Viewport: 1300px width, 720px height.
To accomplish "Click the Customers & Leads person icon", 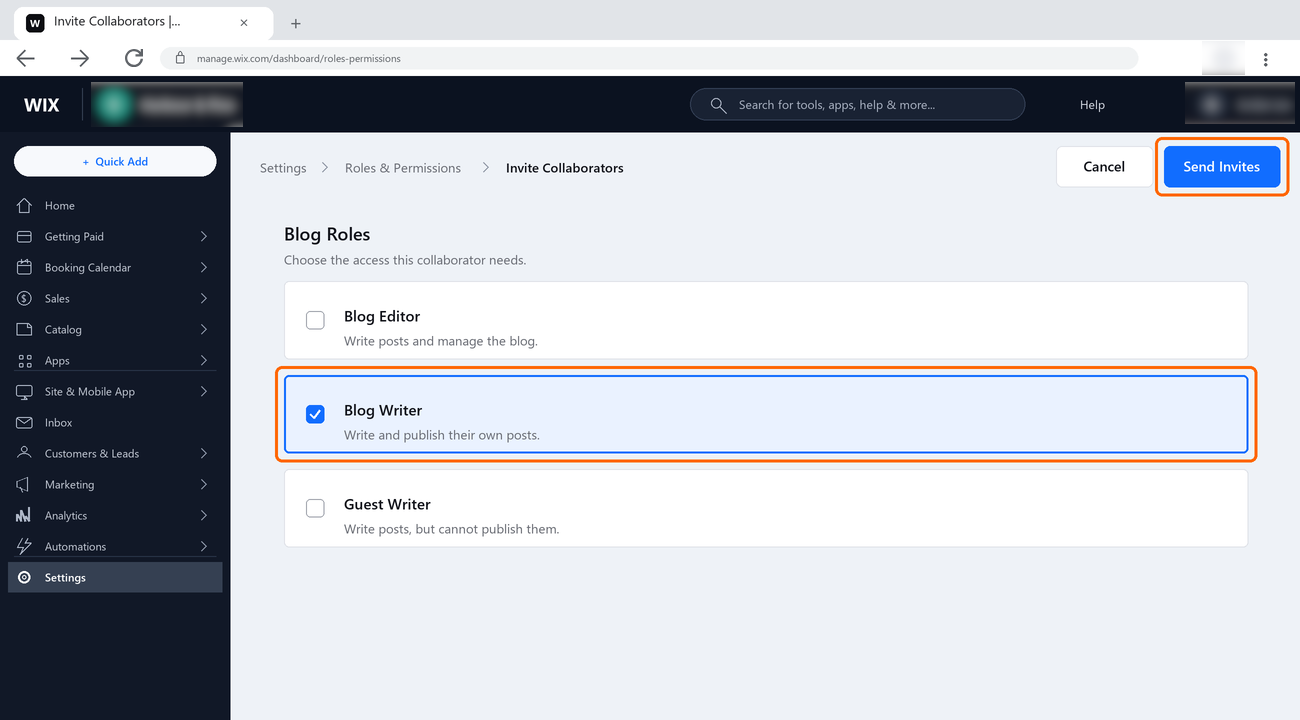I will point(25,454).
